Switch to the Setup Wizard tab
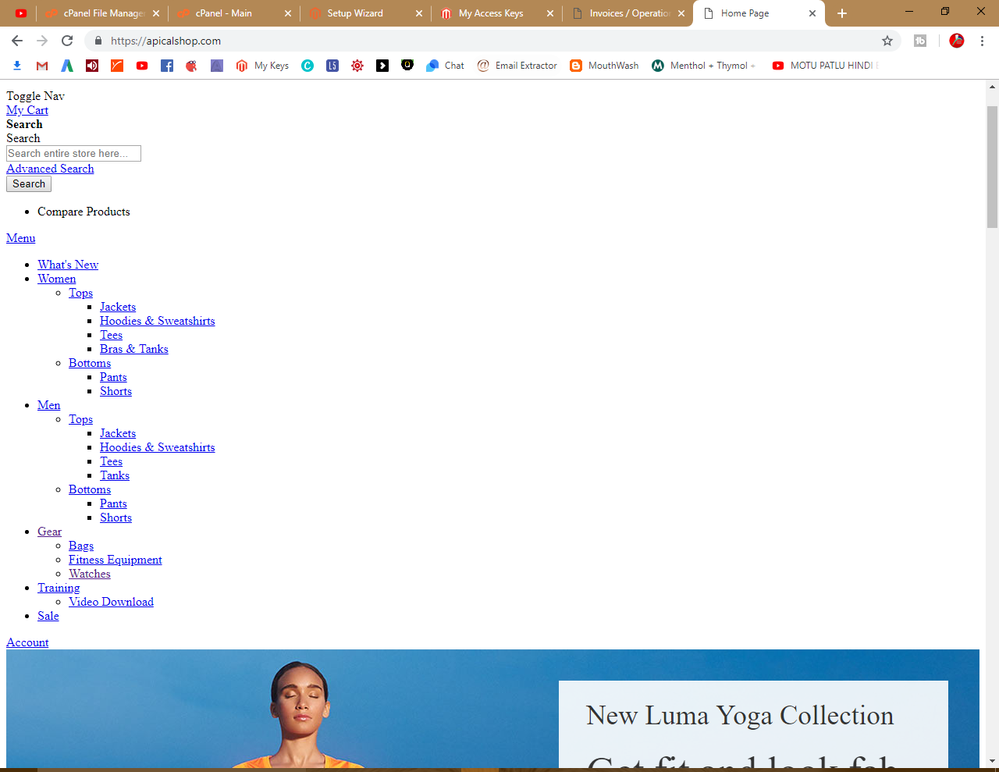The height and width of the screenshot is (772, 999). click(355, 14)
